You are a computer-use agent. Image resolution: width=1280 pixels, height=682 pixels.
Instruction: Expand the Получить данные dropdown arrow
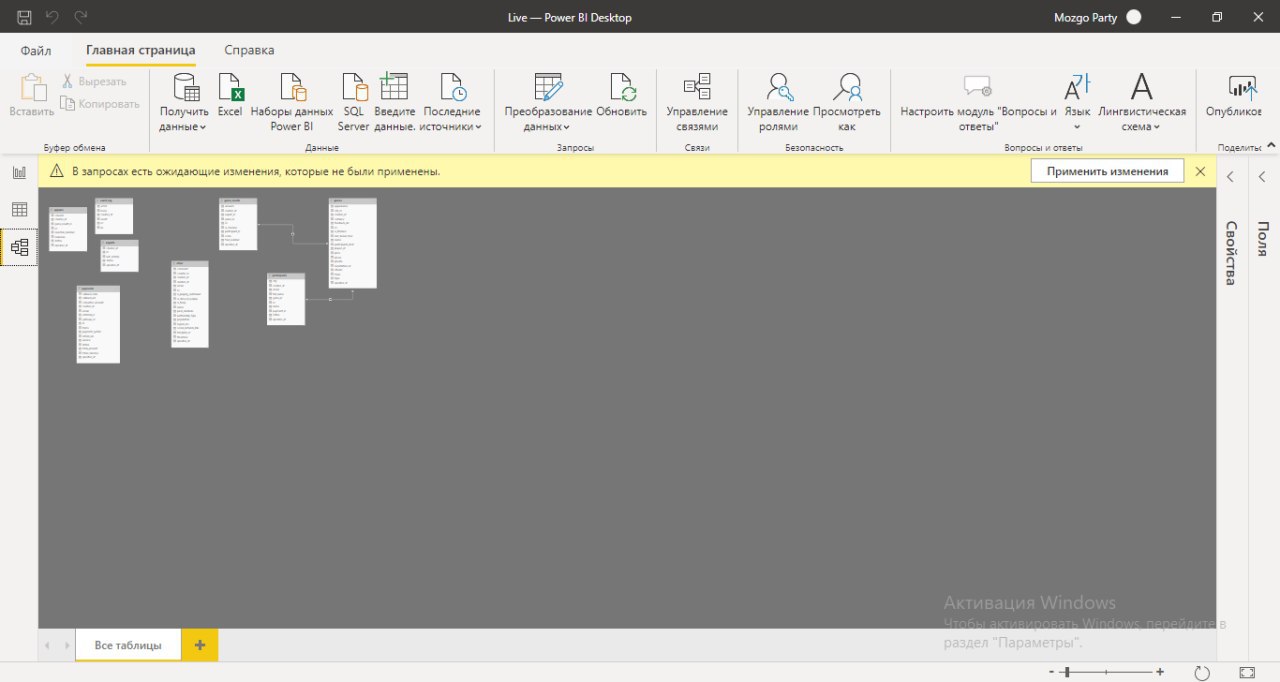202,127
